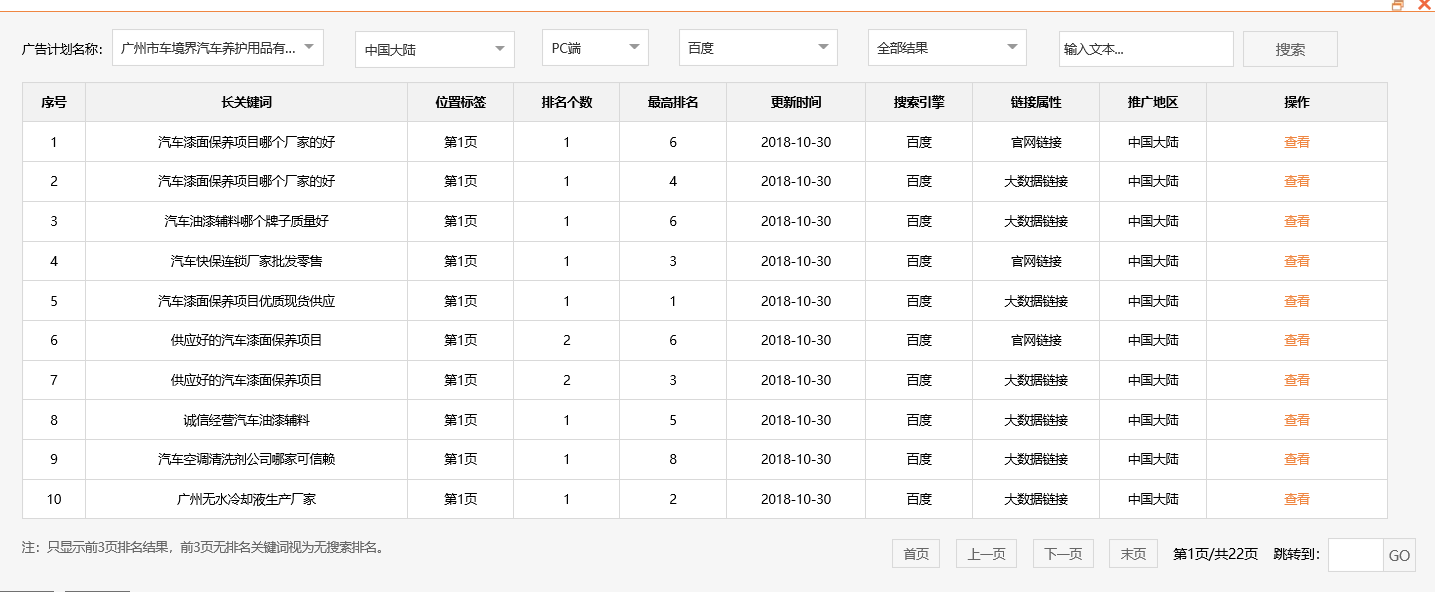1435x592 pixels.
Task: Click the print icon in the top corner
Action: pyautogui.click(x=1397, y=7)
